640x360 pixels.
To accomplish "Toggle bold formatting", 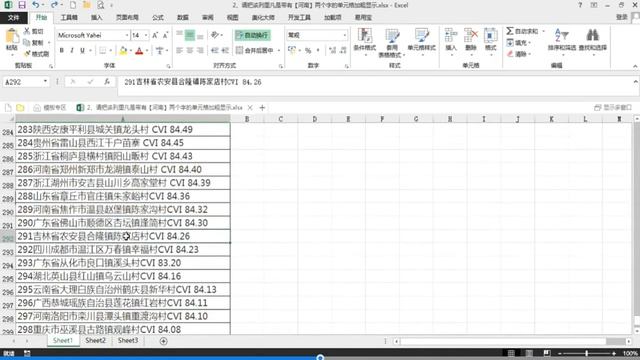I will (62, 51).
